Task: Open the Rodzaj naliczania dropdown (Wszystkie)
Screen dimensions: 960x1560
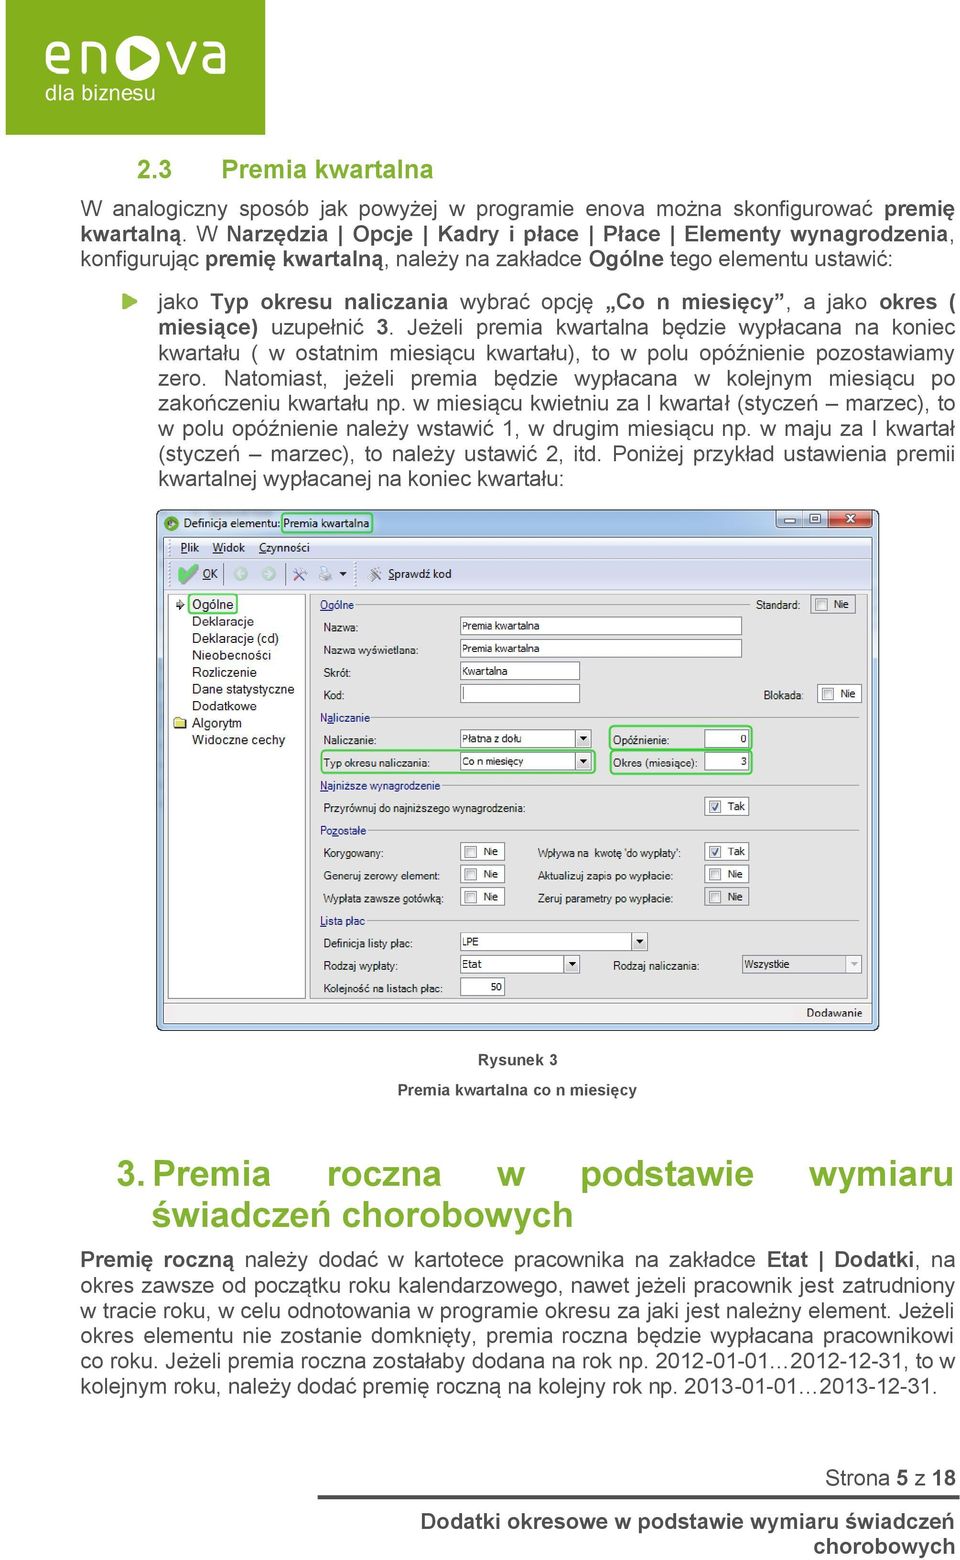Action: 854,965
